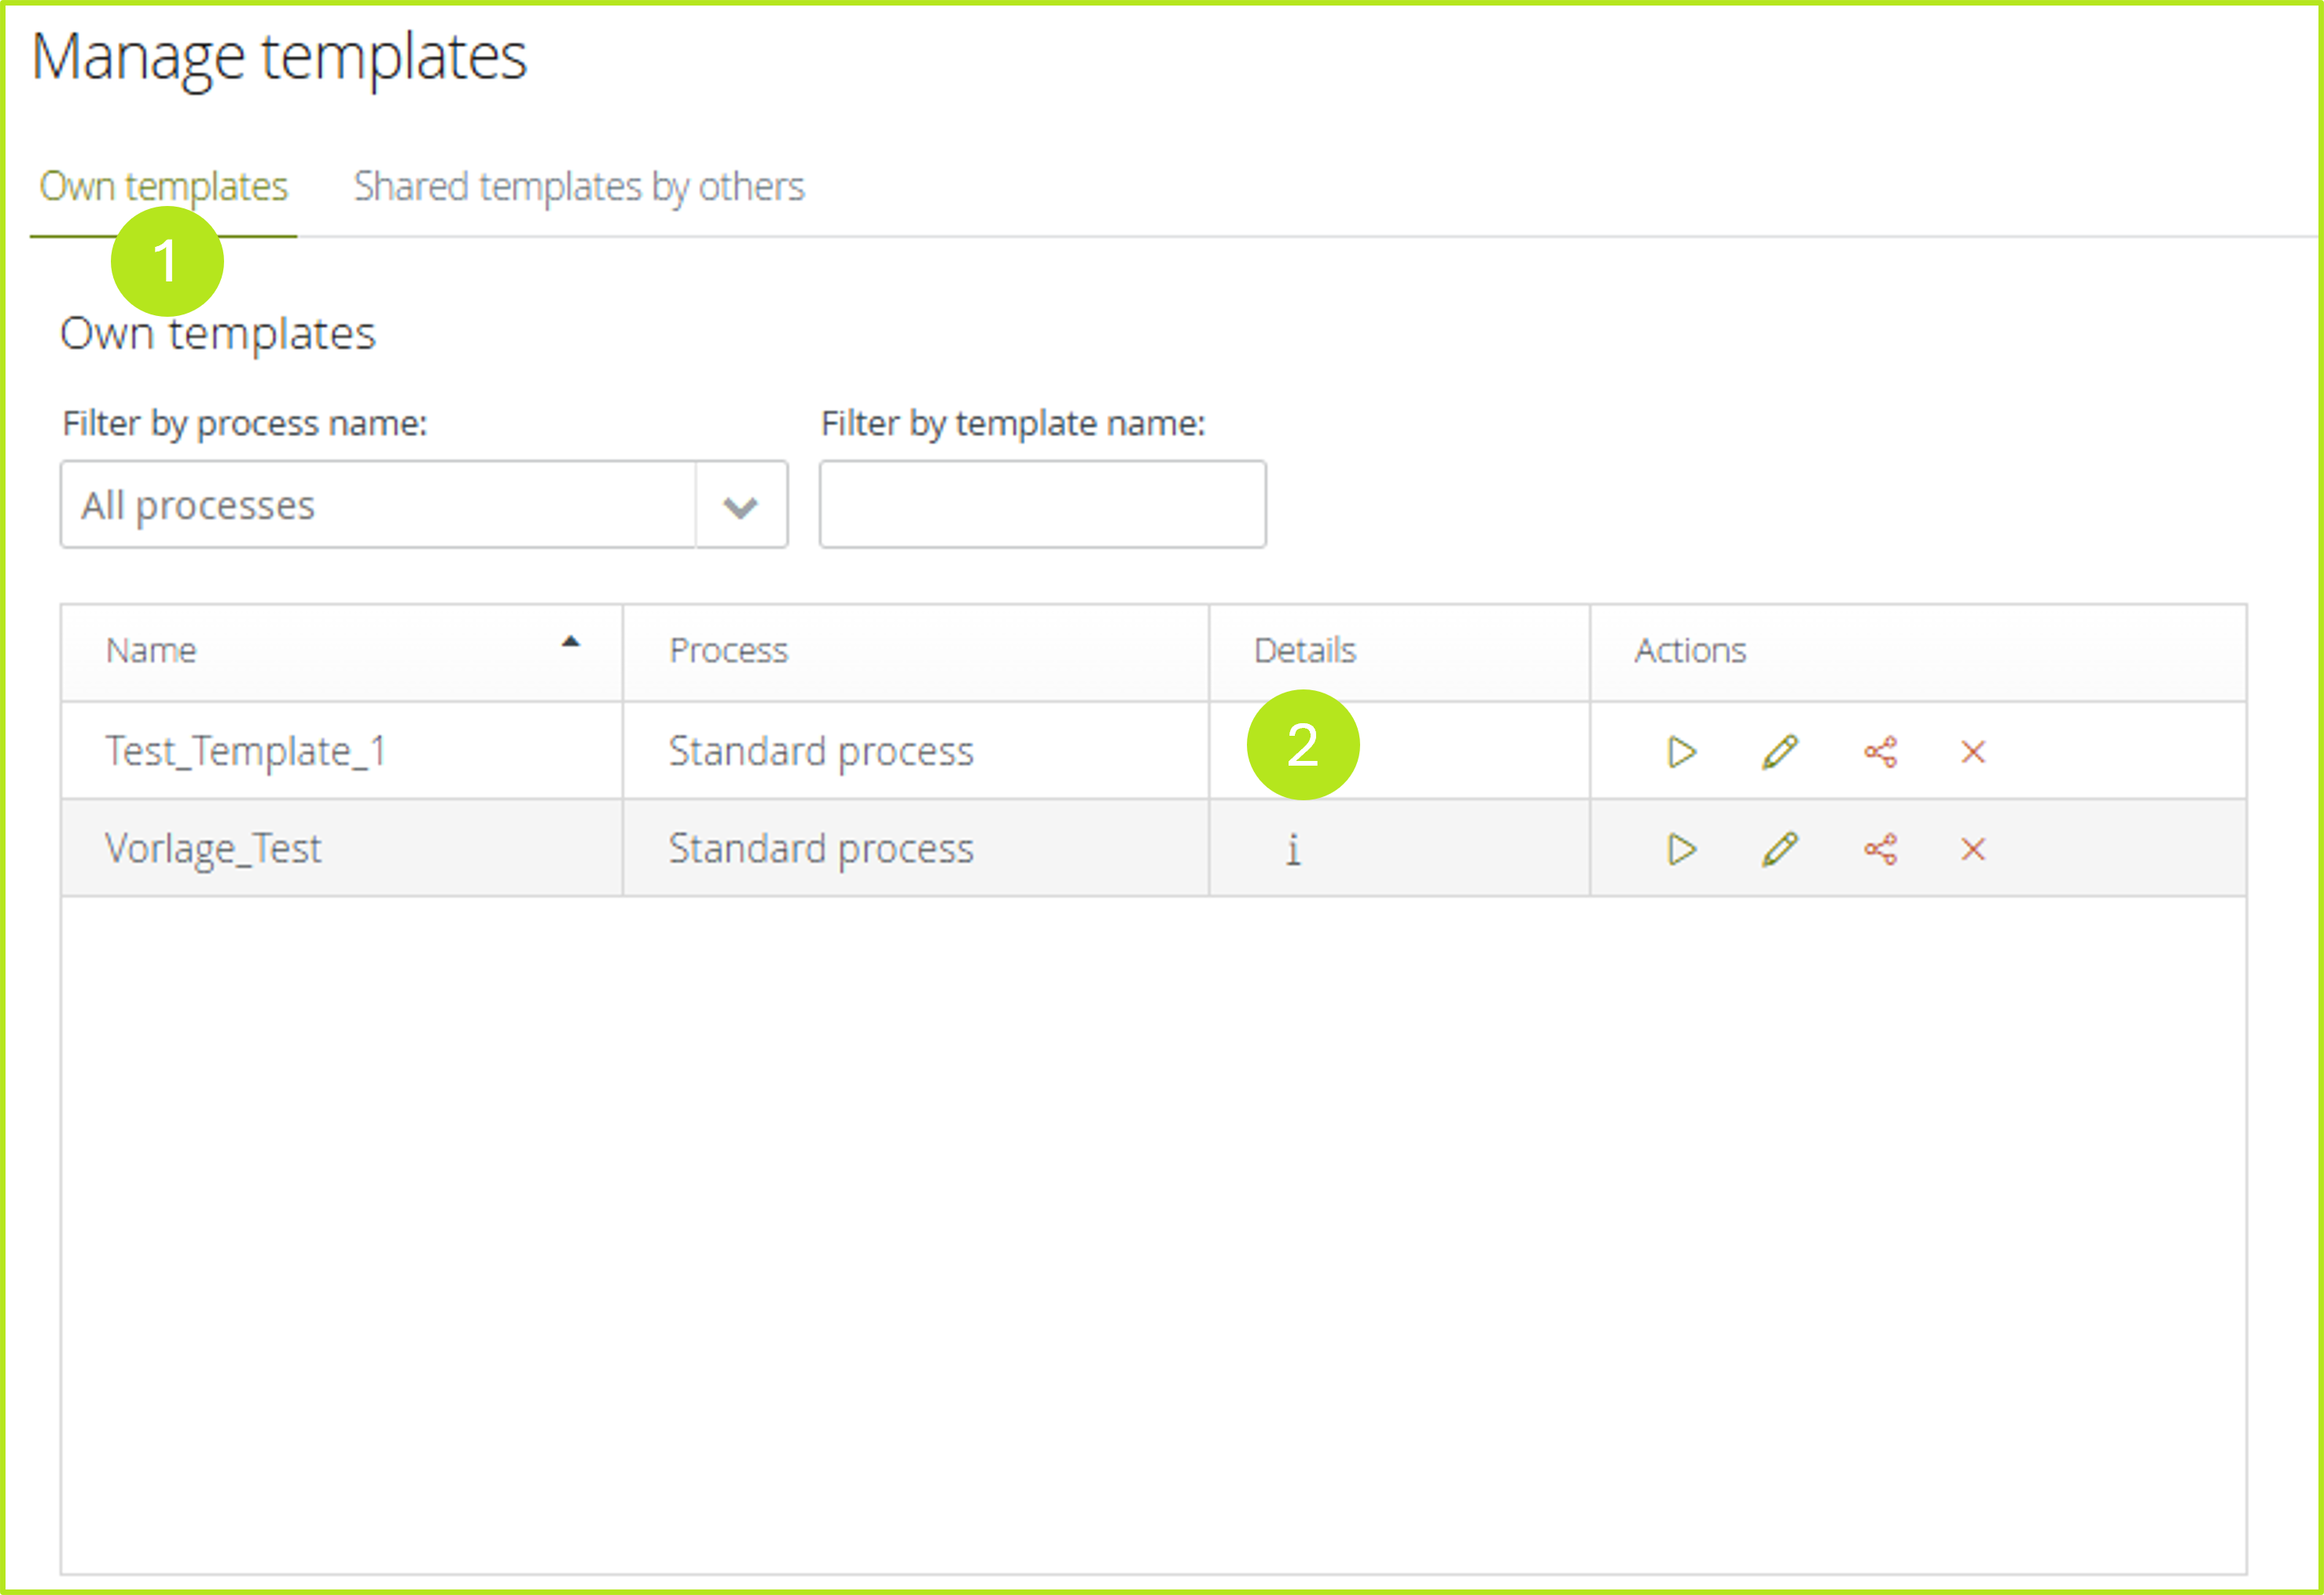Select the Vorlage_Test row name
This screenshot has width=2324, height=1595.
click(213, 849)
